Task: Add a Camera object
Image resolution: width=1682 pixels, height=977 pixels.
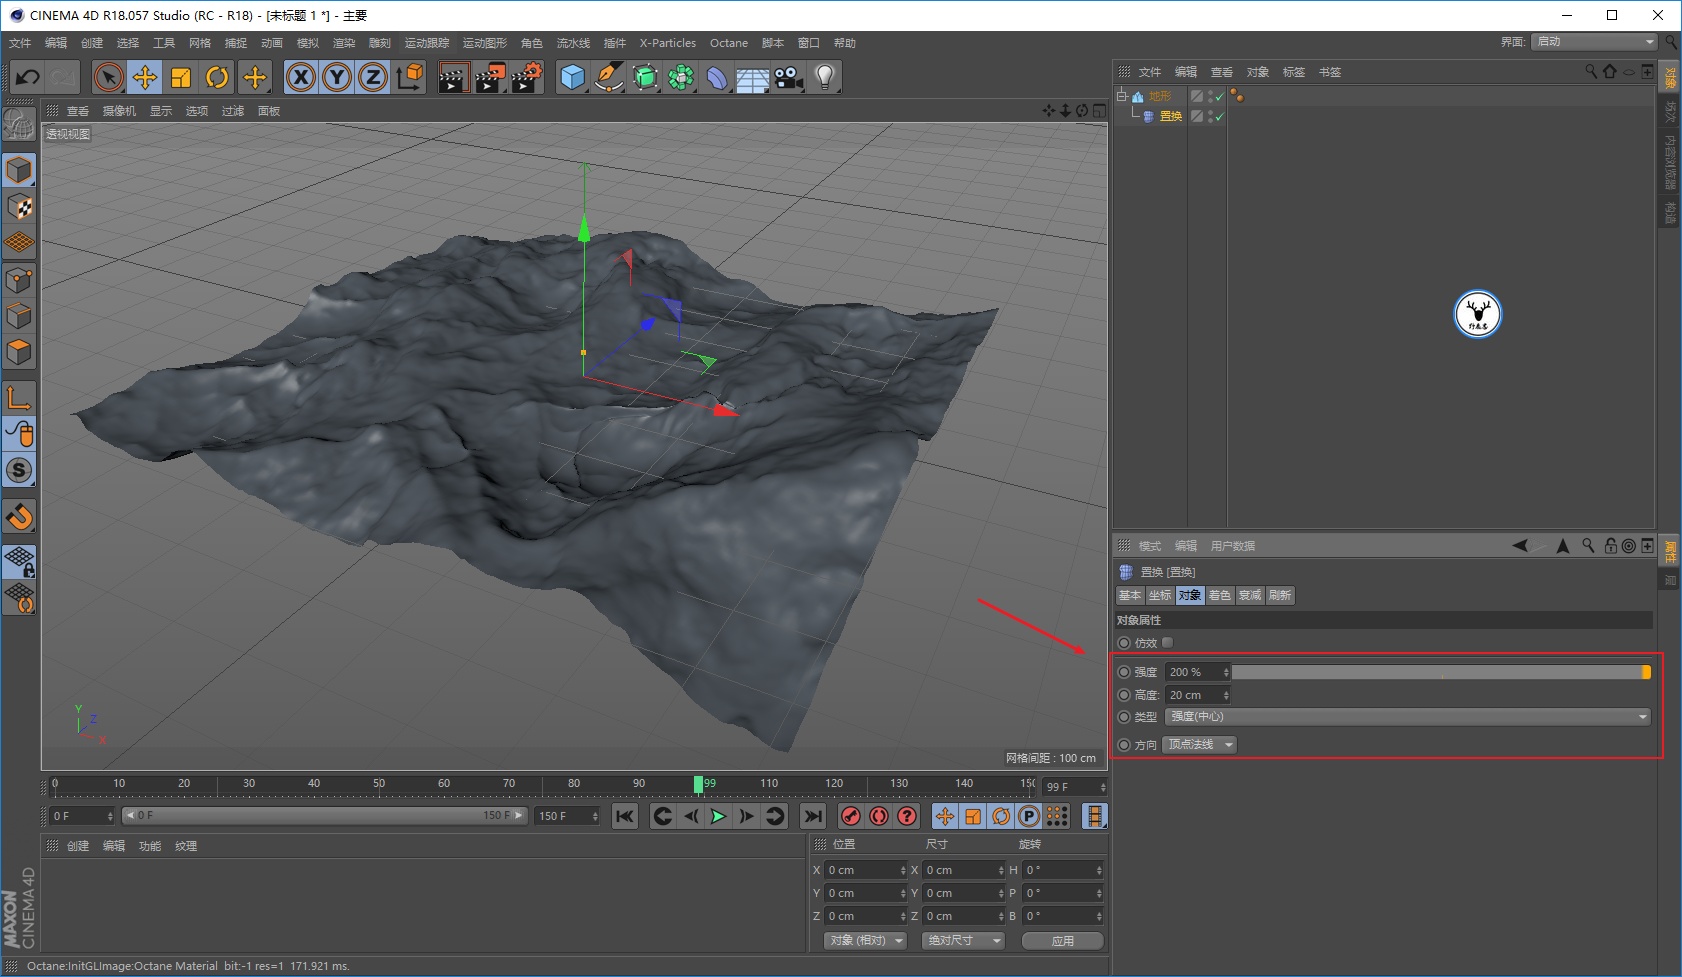Action: (x=788, y=77)
